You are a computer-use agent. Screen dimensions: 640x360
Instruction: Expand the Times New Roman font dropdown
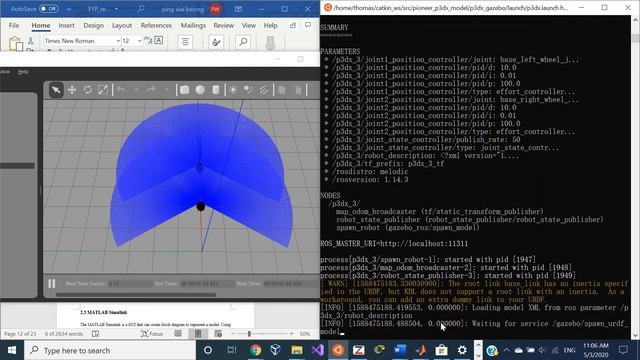pyautogui.click(x=118, y=41)
